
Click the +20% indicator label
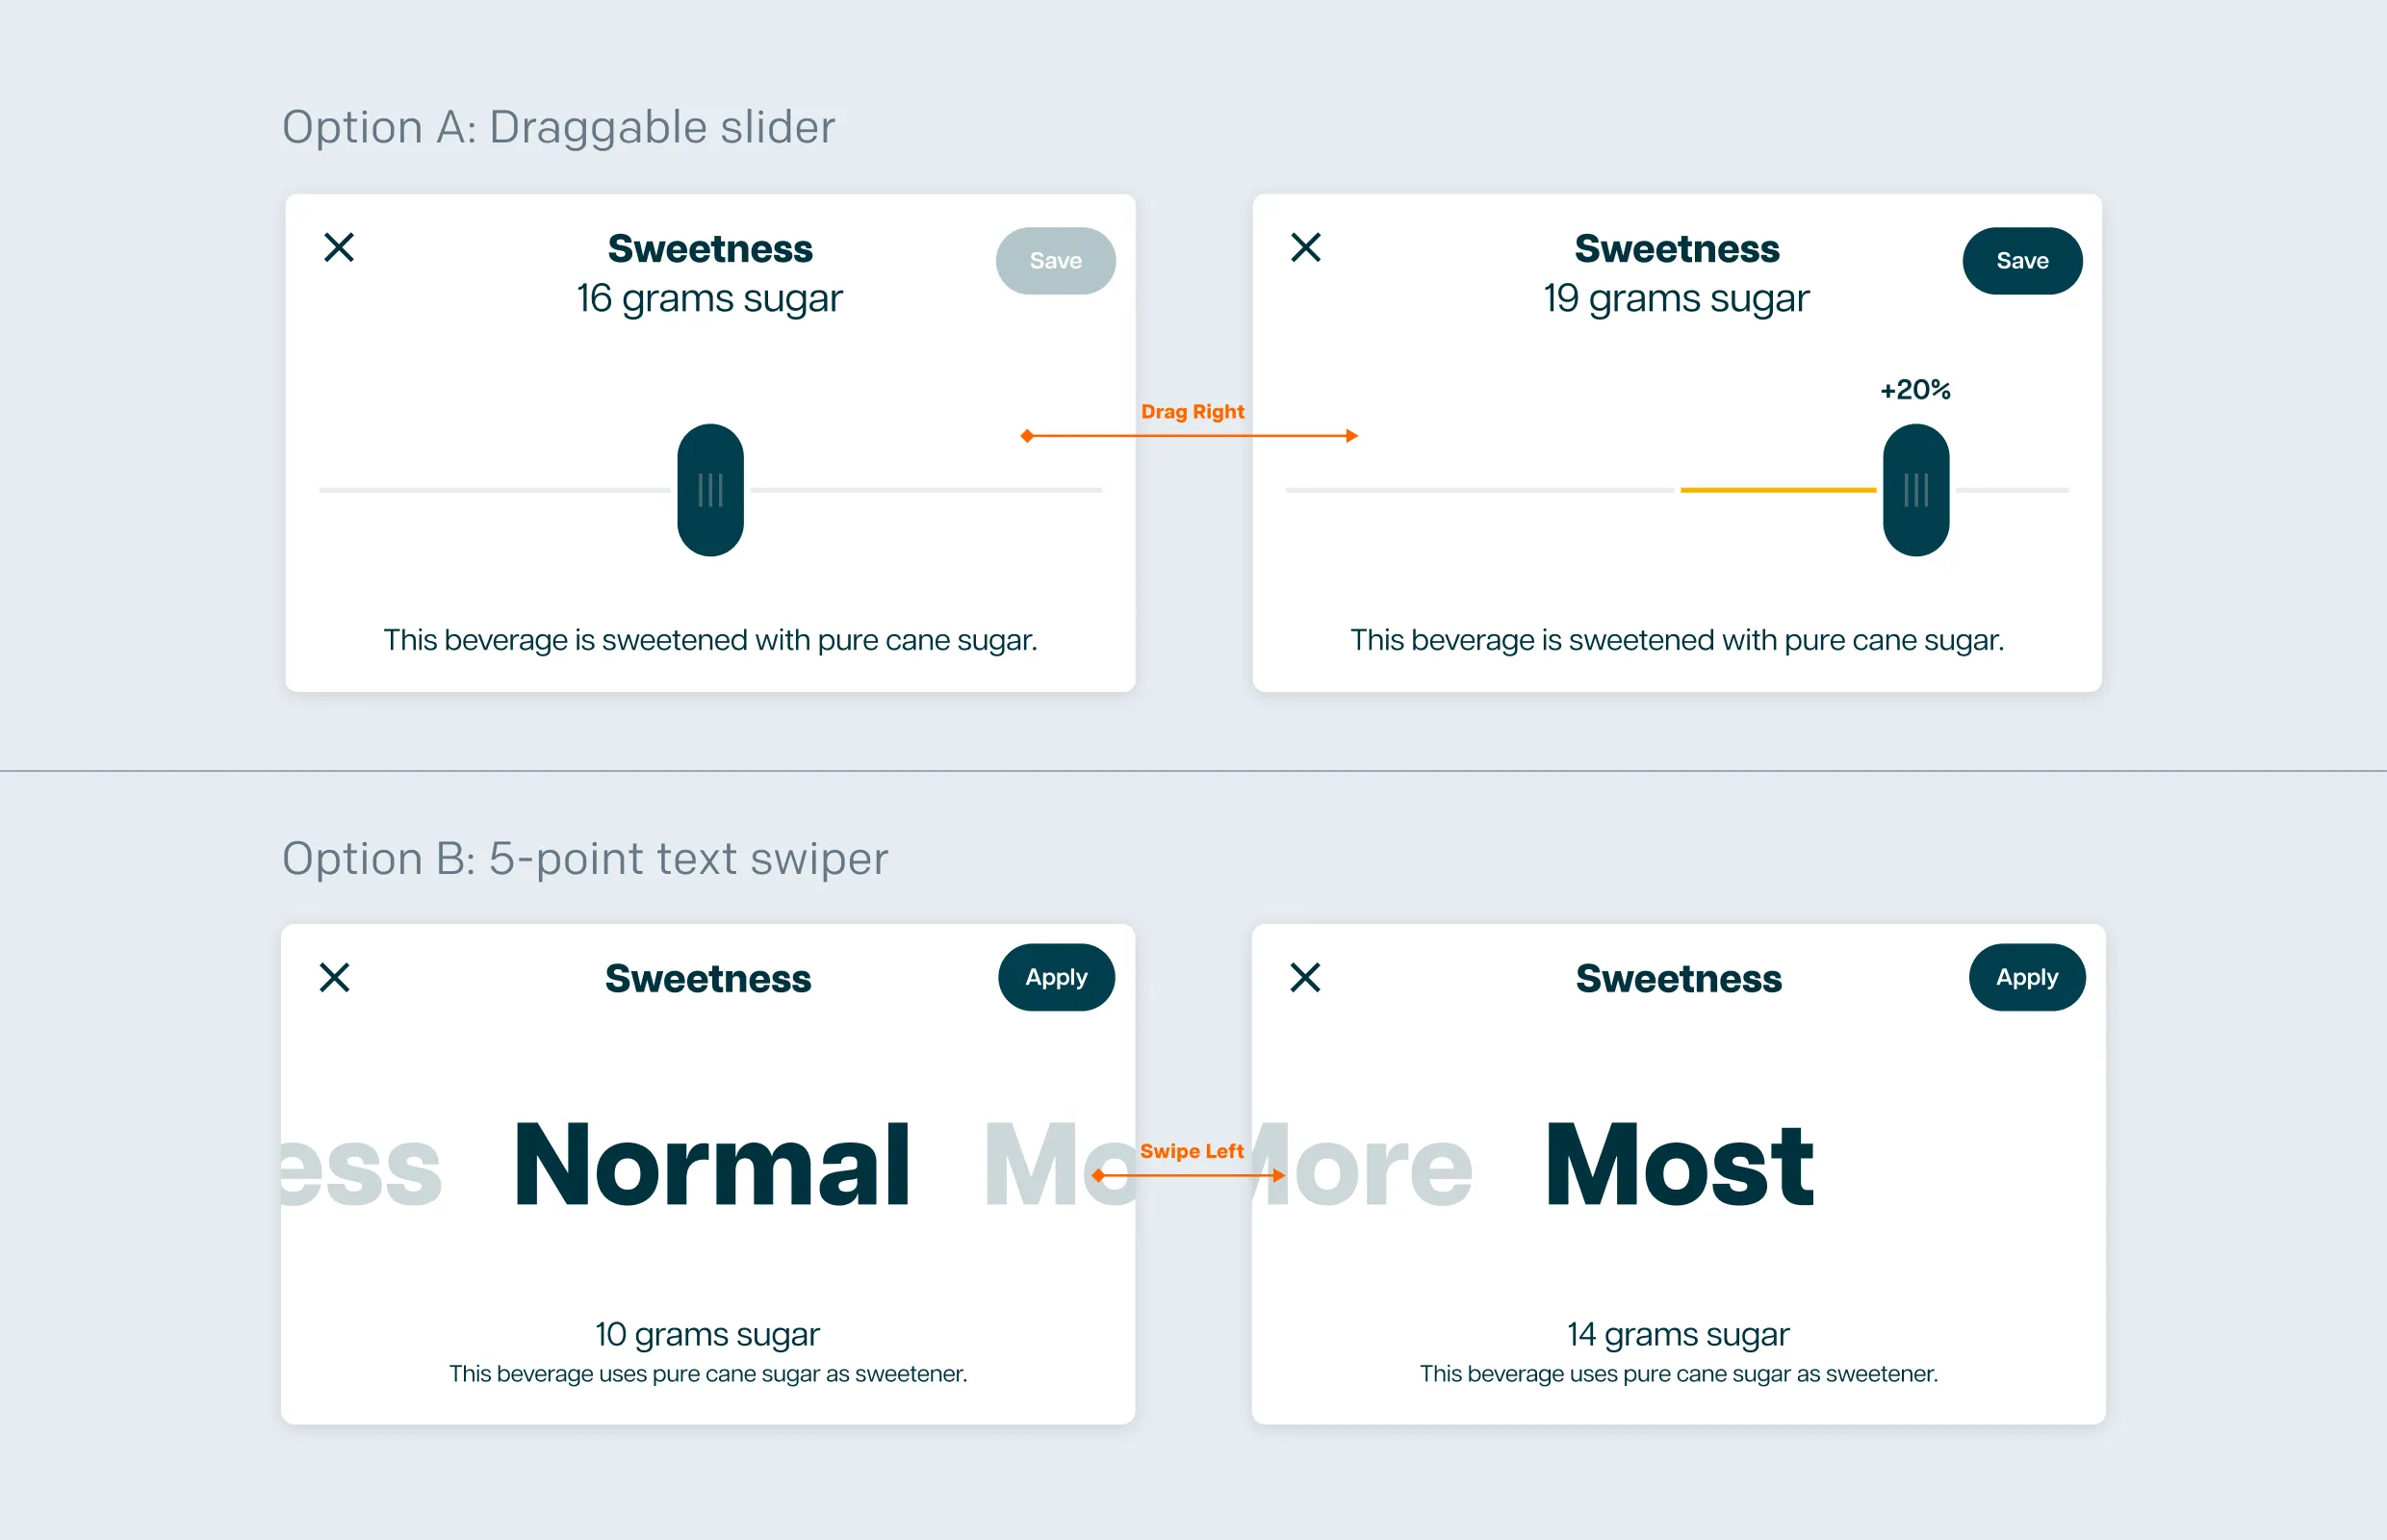click(1915, 389)
